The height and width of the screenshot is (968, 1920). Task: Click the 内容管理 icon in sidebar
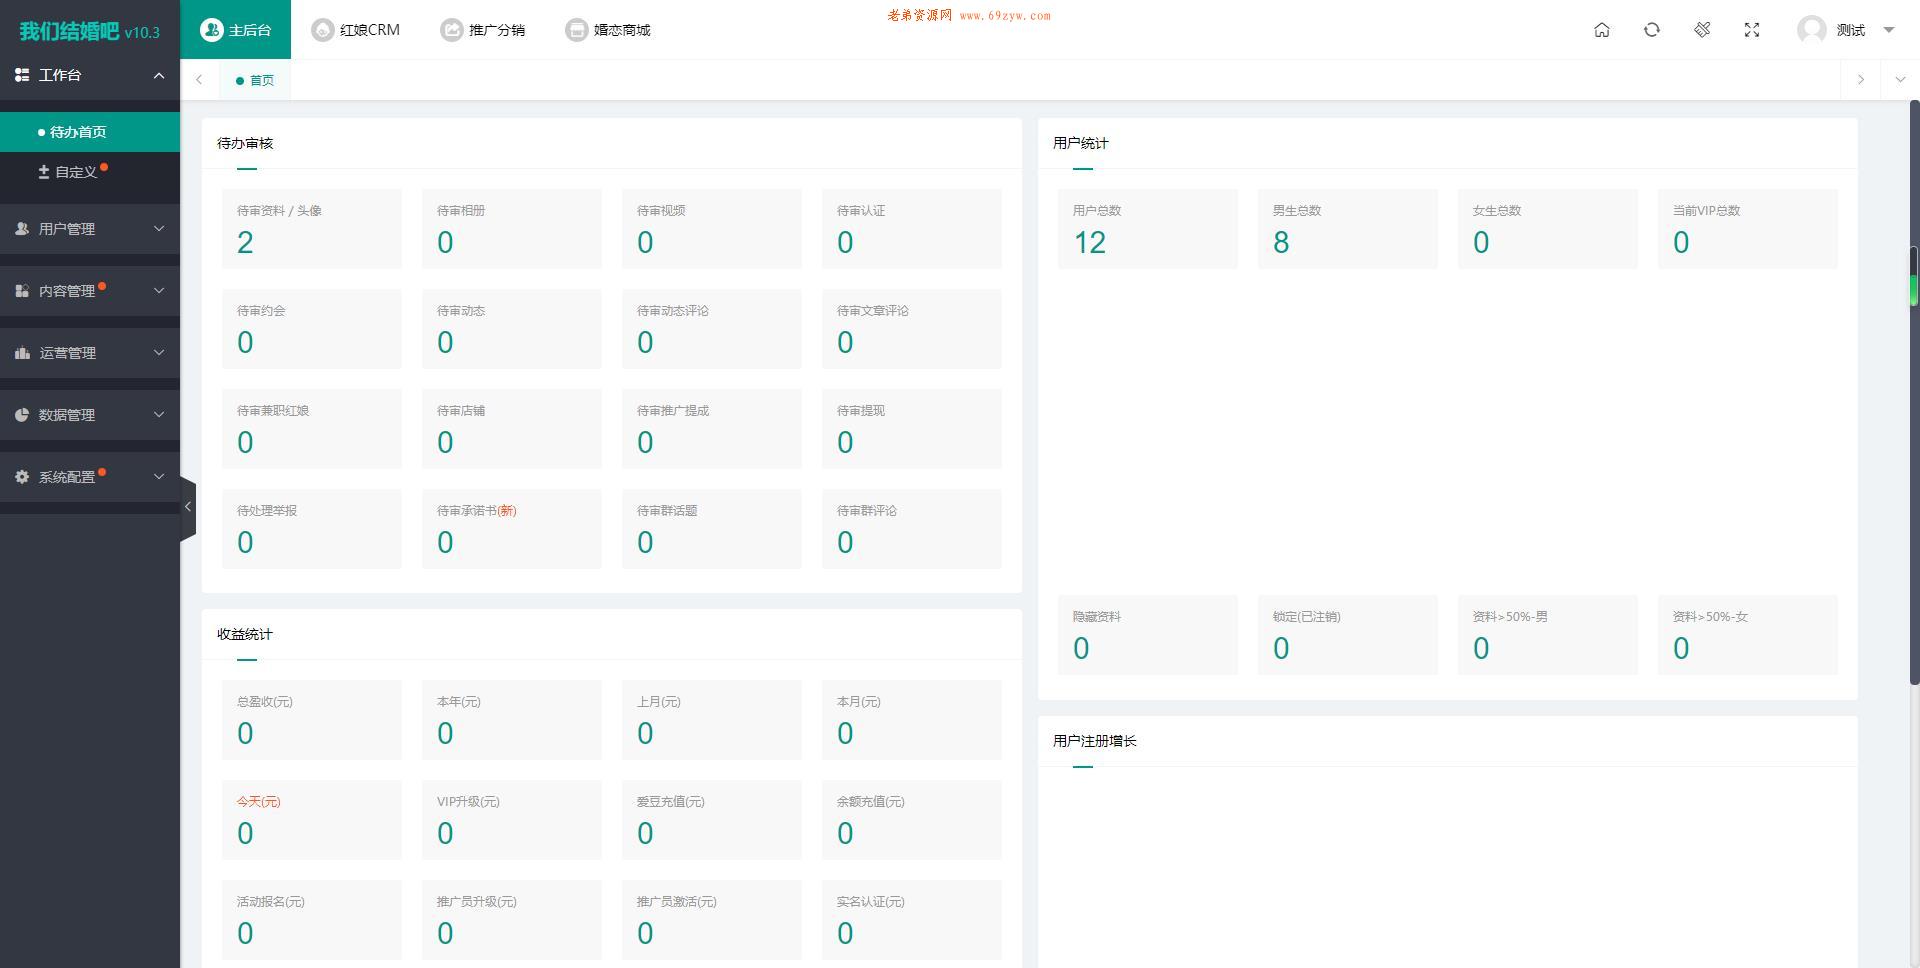(x=22, y=291)
